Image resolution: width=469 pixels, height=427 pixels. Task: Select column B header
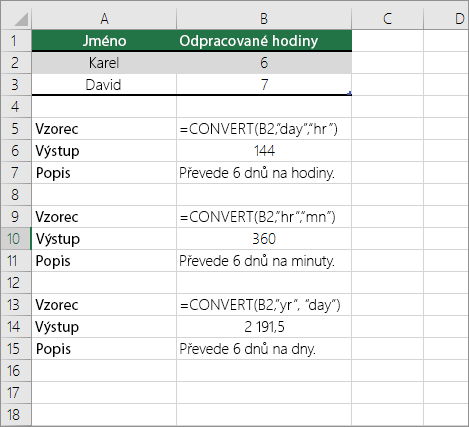[264, 19]
